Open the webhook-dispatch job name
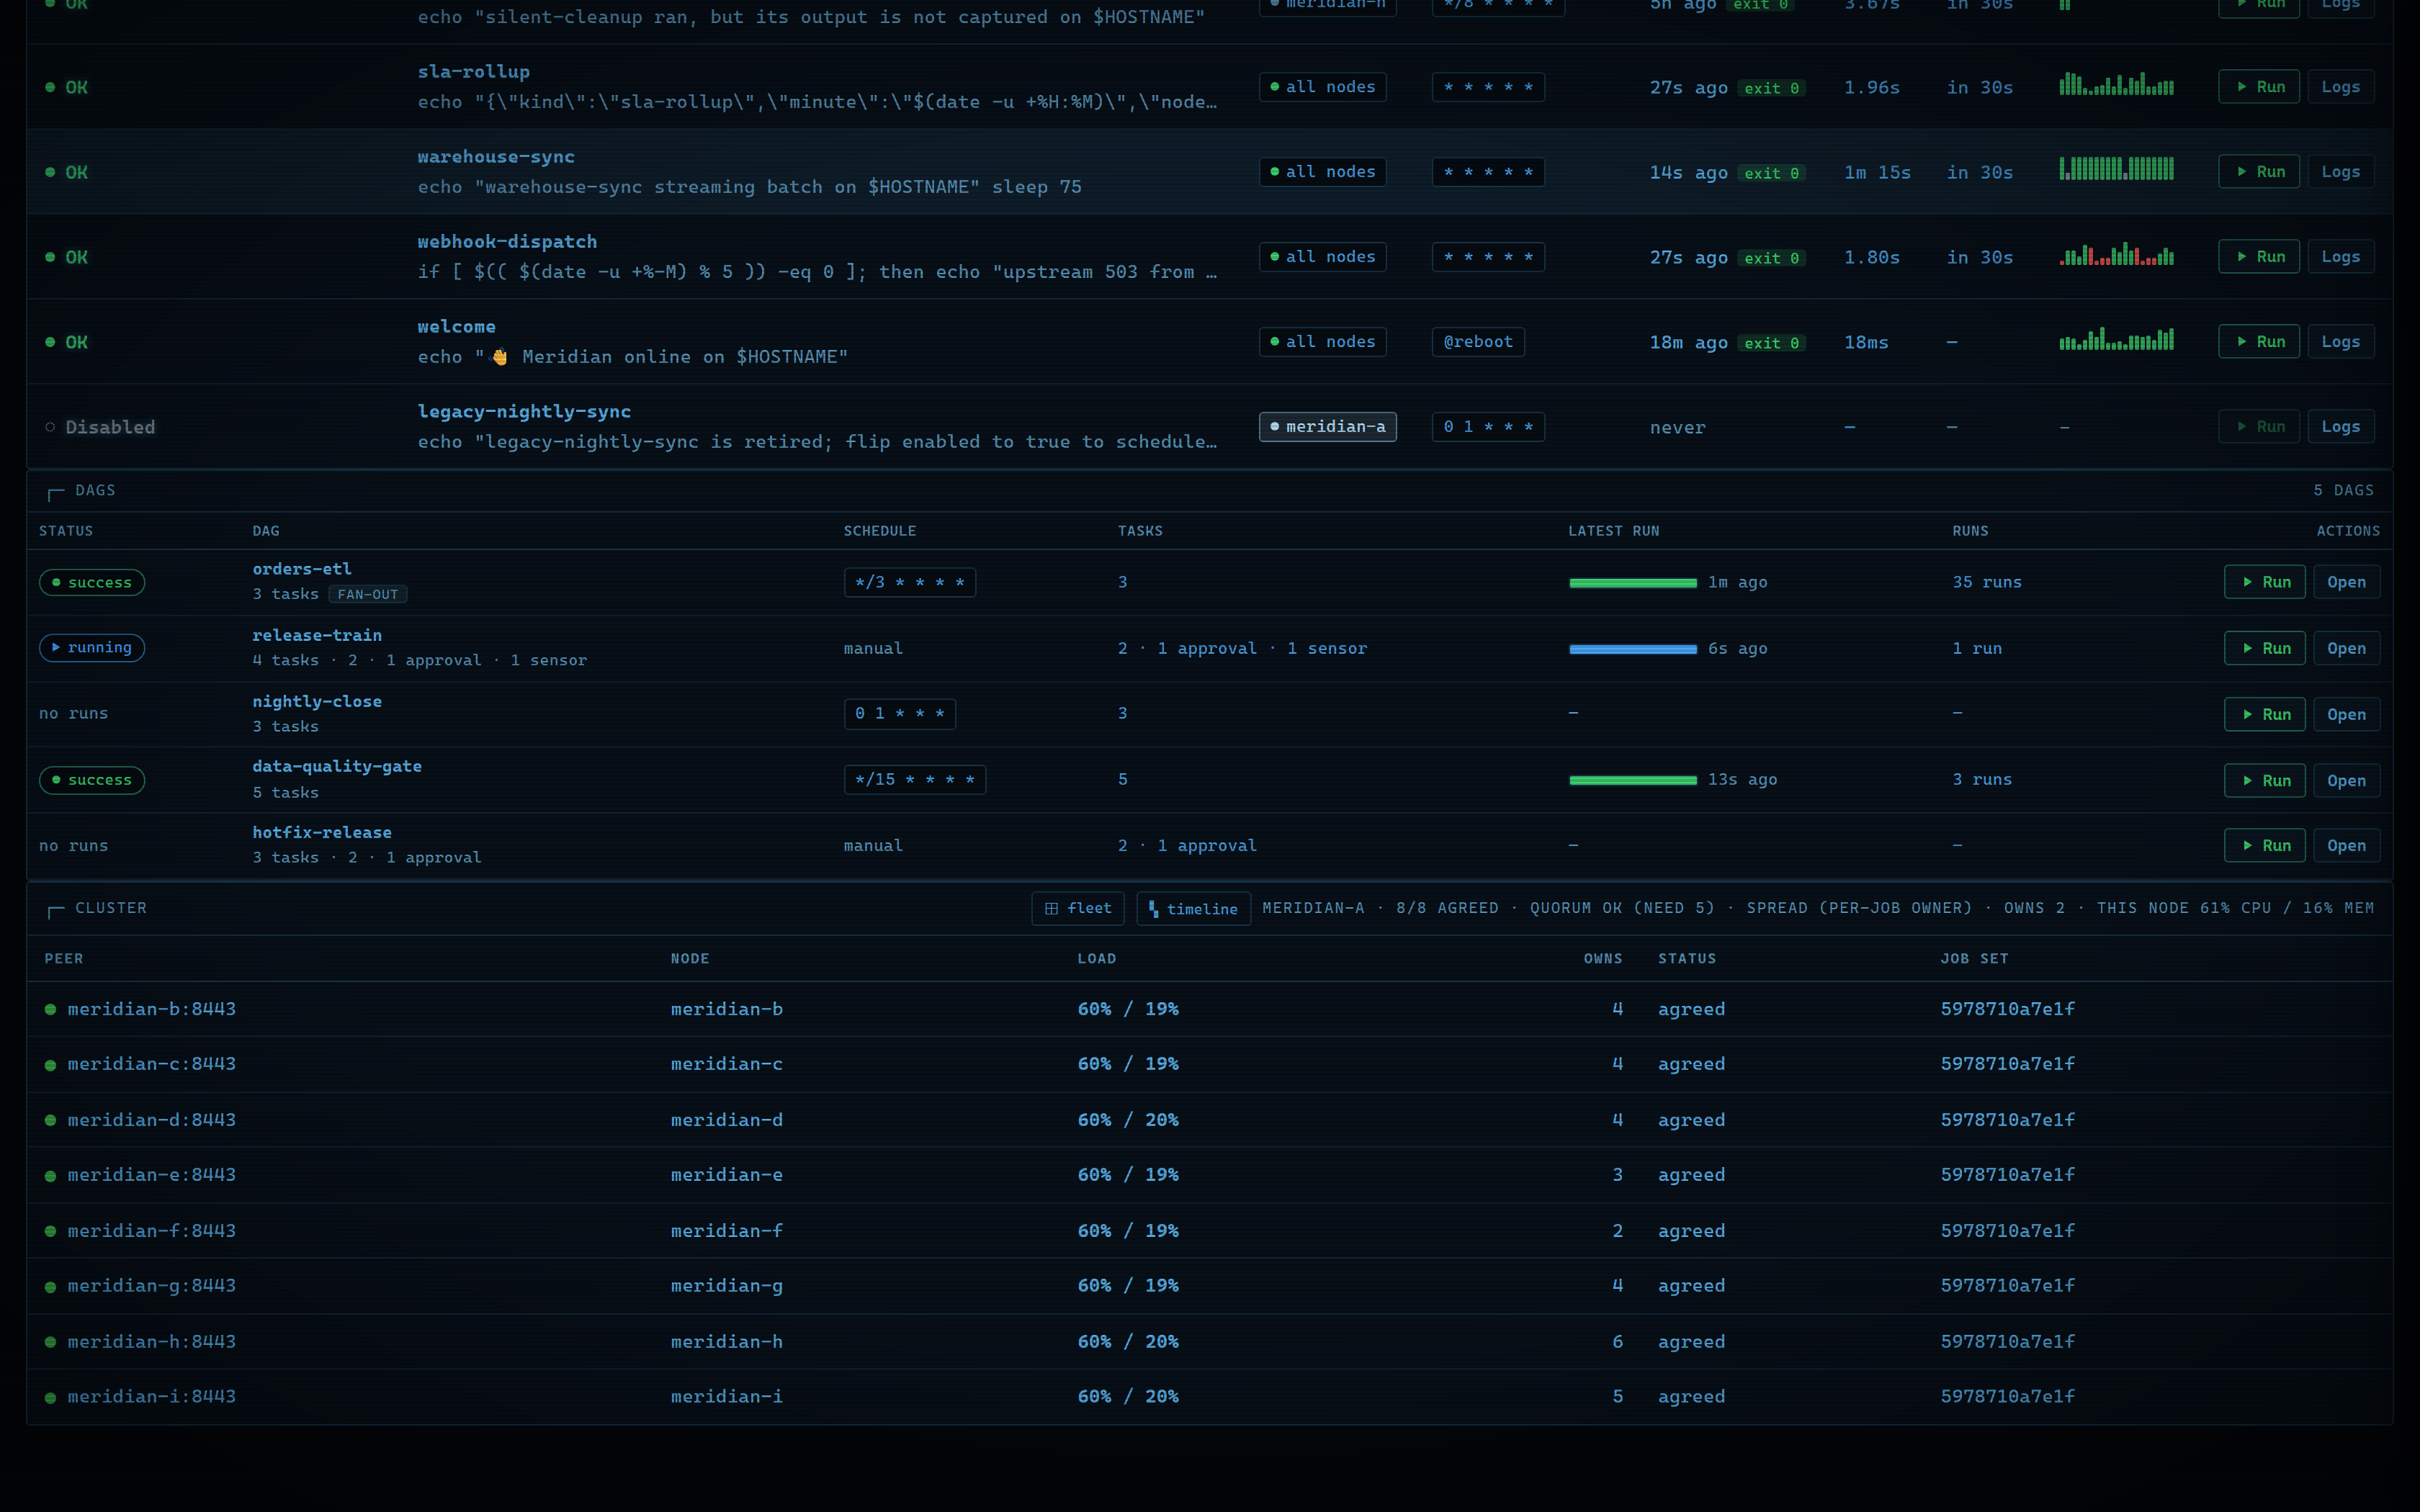This screenshot has width=2420, height=1512. (x=507, y=242)
